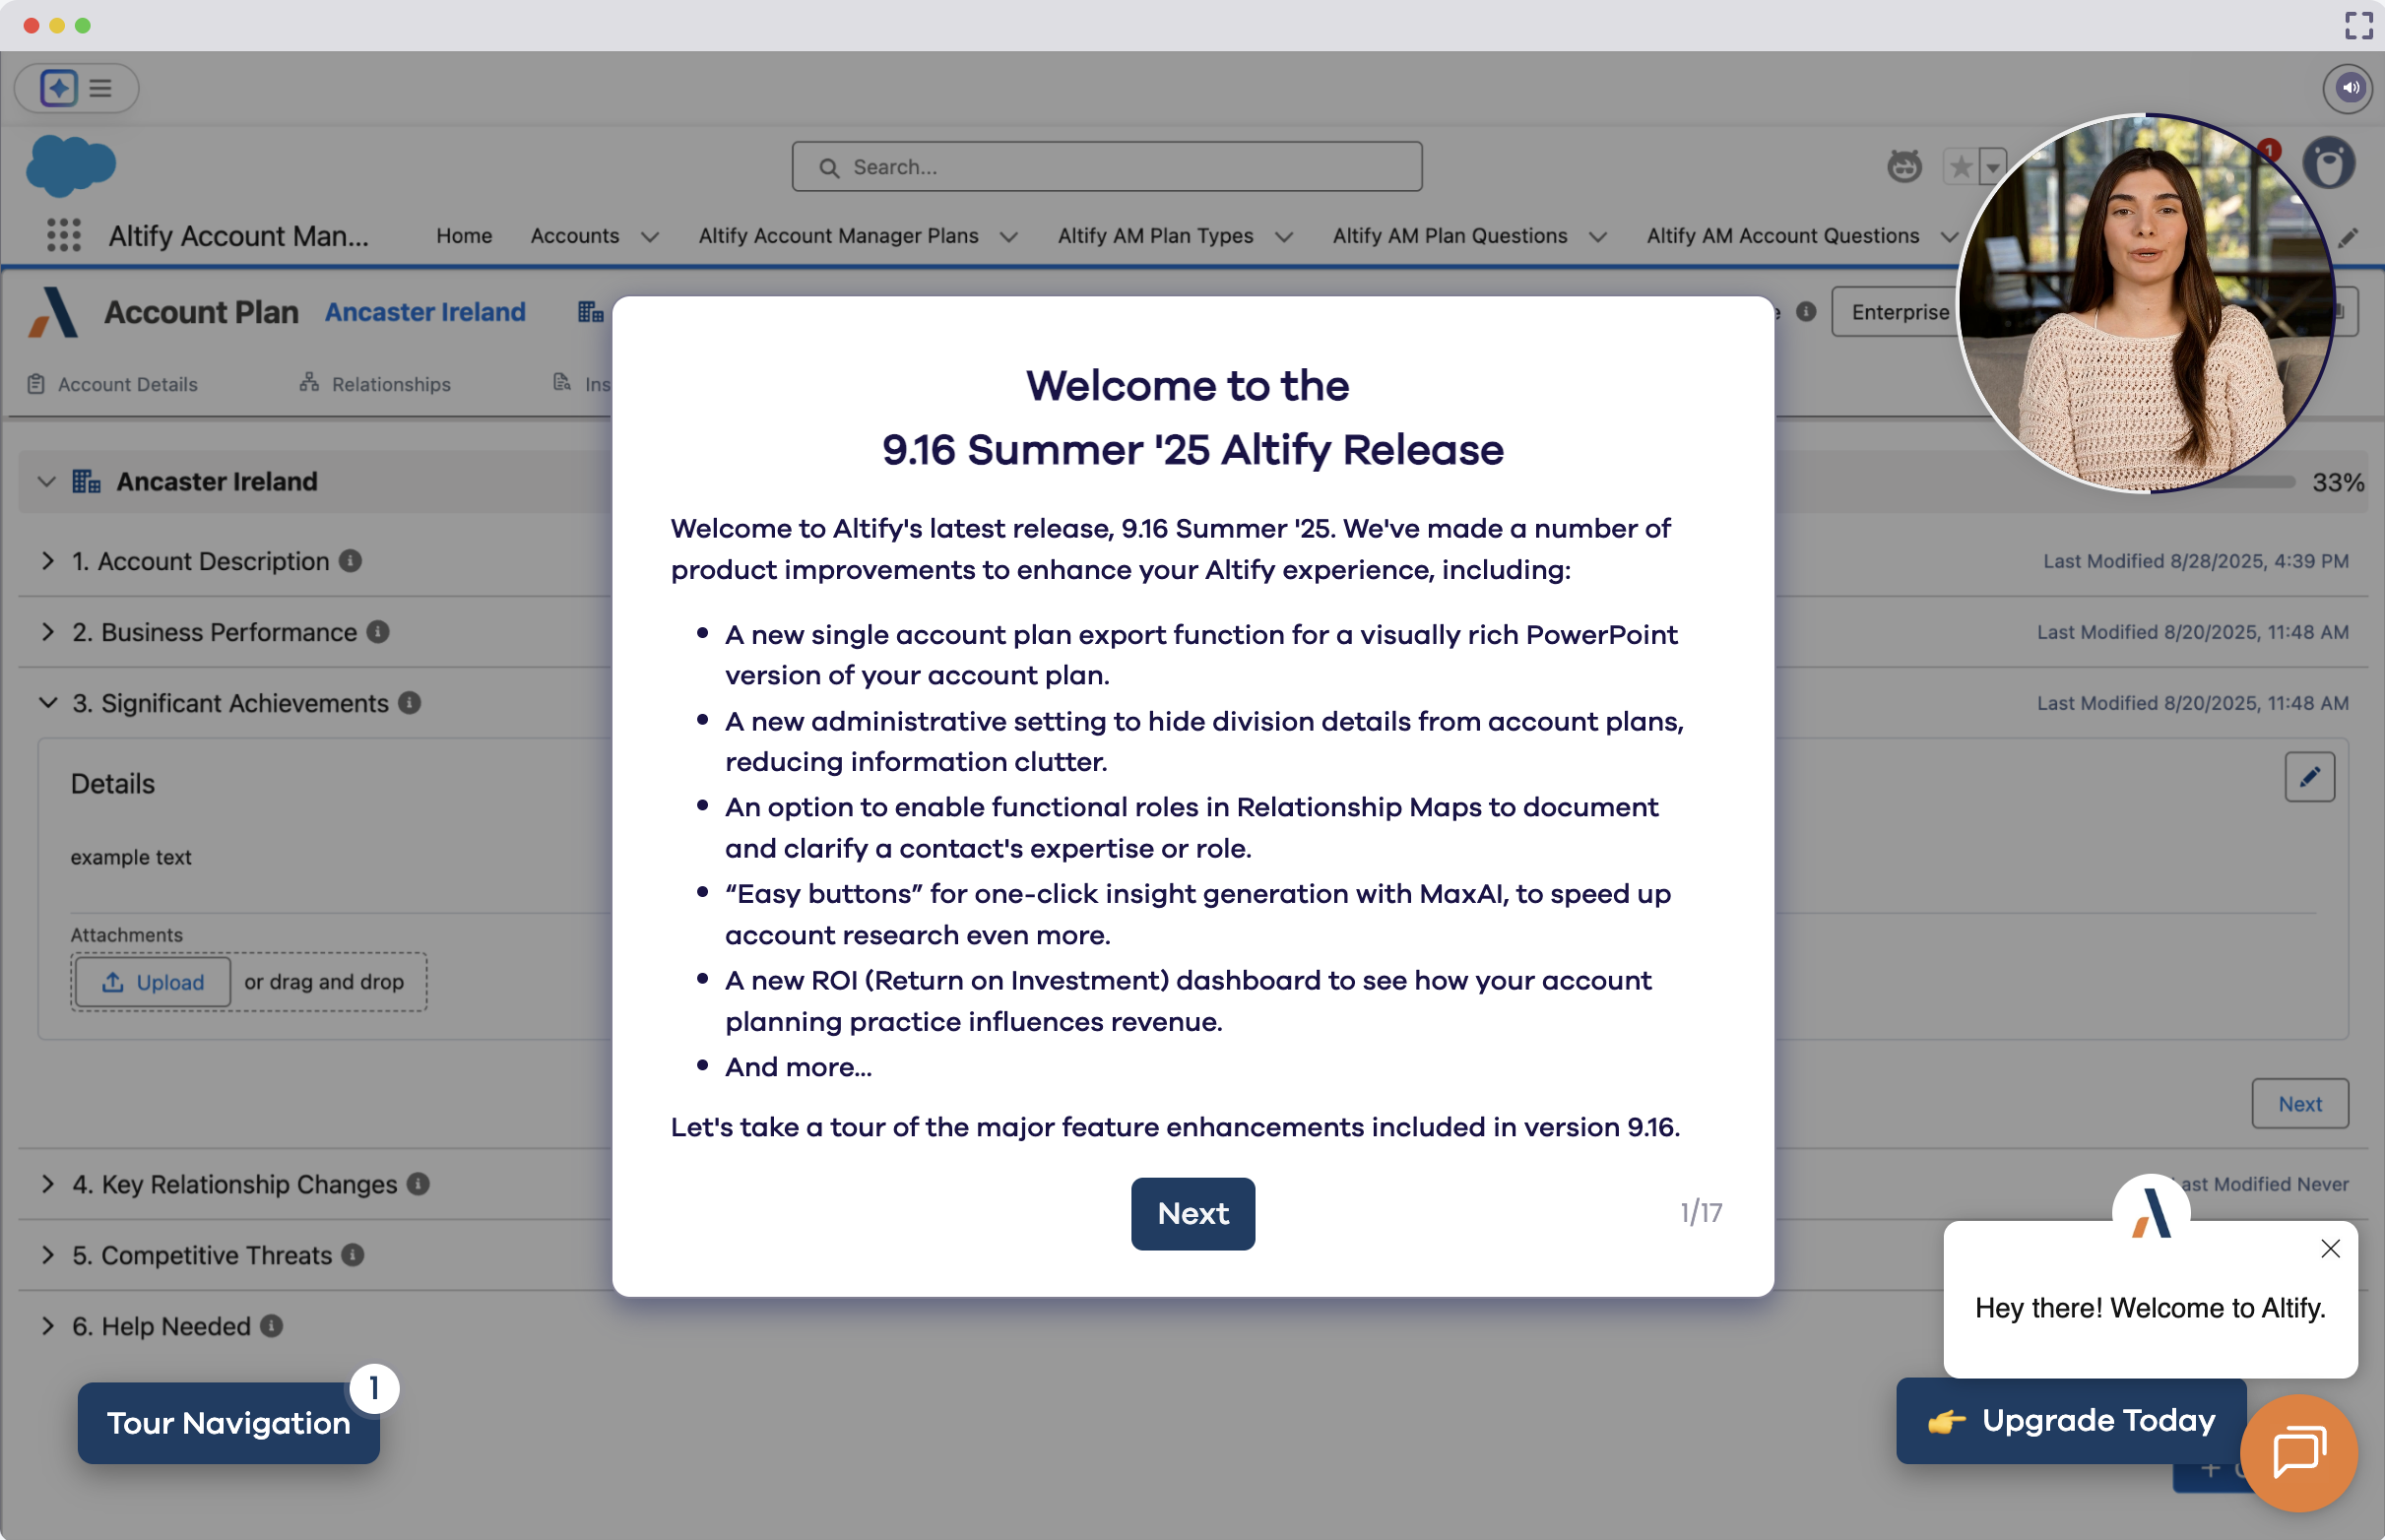Expand Altify AM Plan Questions chevron
Screen dimensions: 2385x1540
pos(1597,237)
